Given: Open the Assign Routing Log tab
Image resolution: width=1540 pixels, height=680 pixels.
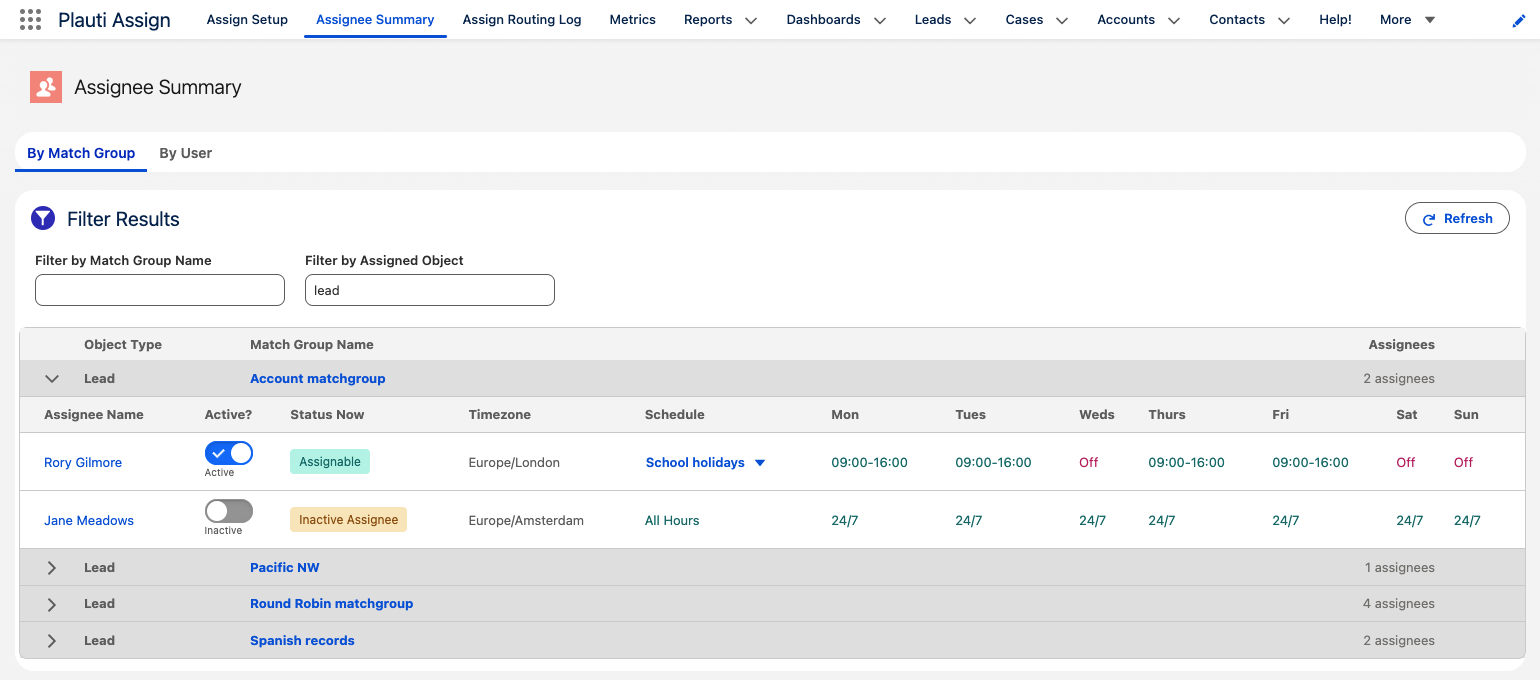Looking at the screenshot, I should coord(522,19).
